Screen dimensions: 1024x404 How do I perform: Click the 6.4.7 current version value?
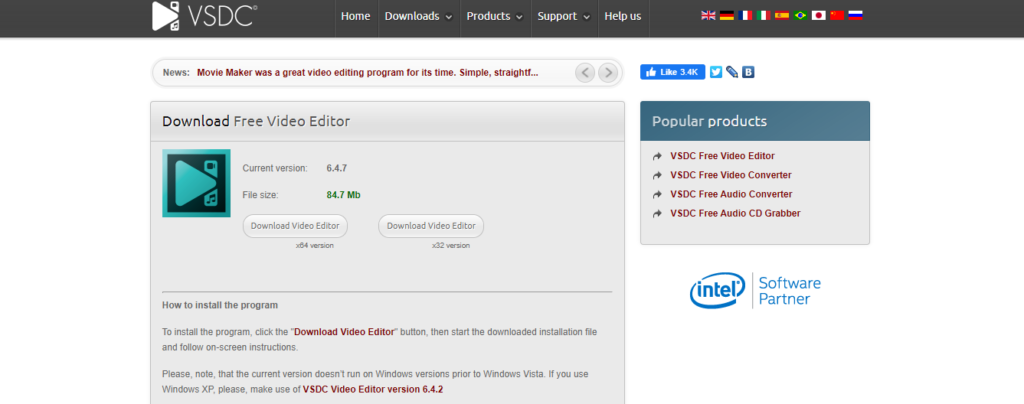click(x=337, y=168)
